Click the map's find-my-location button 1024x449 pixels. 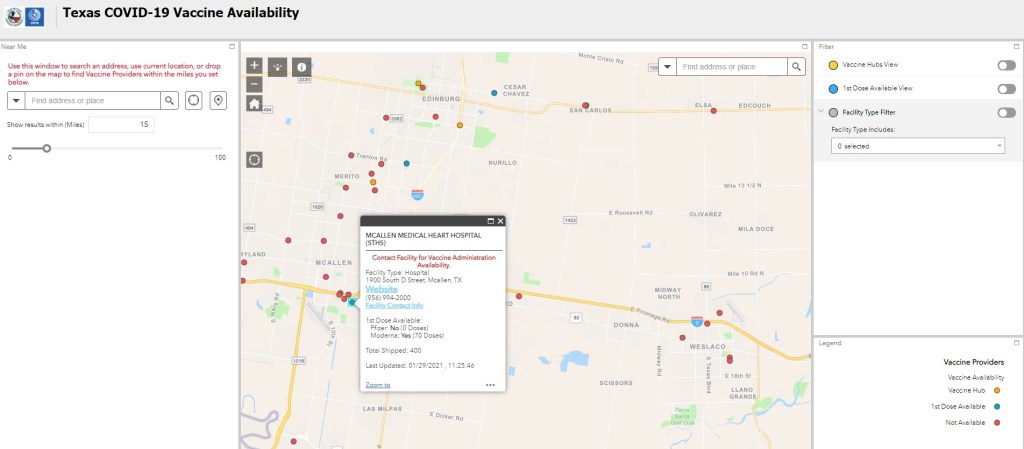pyautogui.click(x=254, y=159)
